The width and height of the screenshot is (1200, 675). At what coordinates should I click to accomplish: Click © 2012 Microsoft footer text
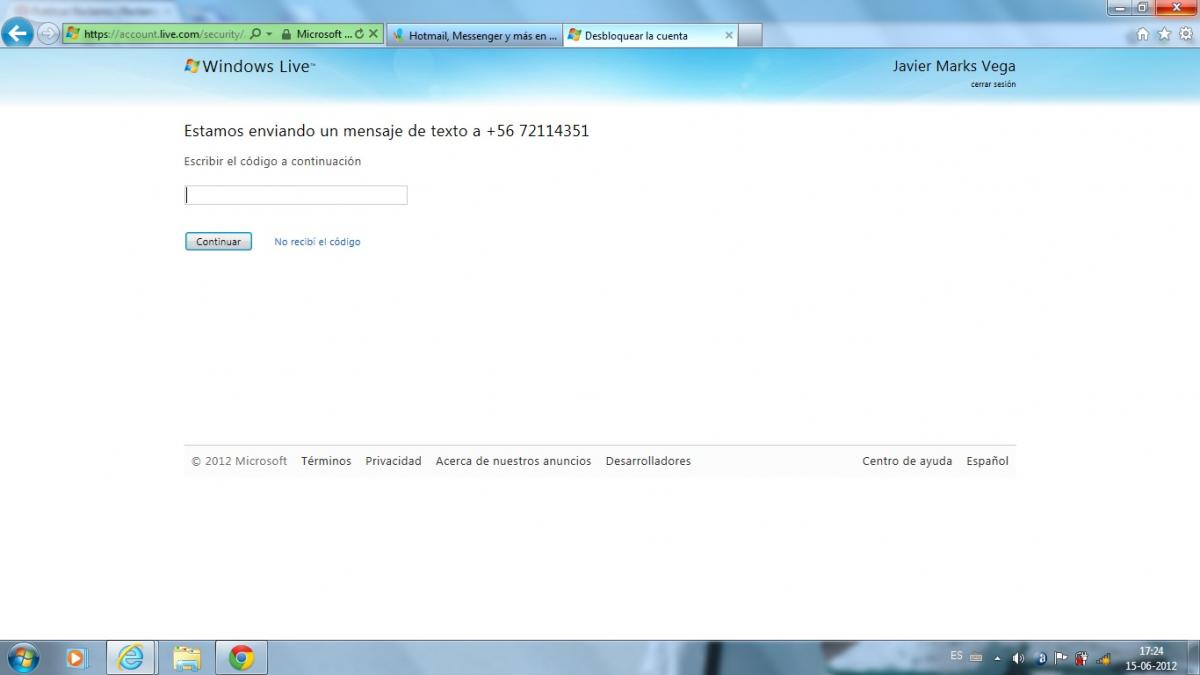[239, 461]
